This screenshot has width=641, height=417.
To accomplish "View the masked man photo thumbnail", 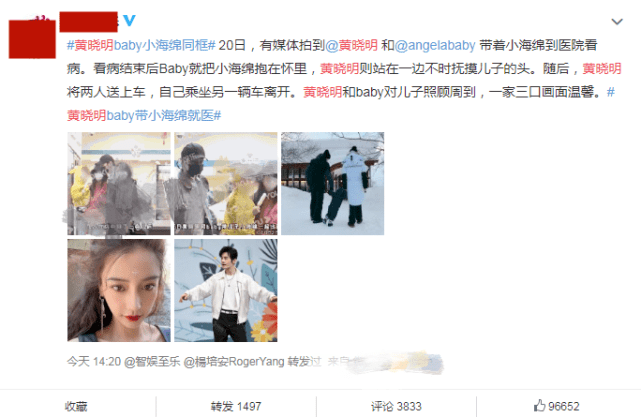I will 226,184.
